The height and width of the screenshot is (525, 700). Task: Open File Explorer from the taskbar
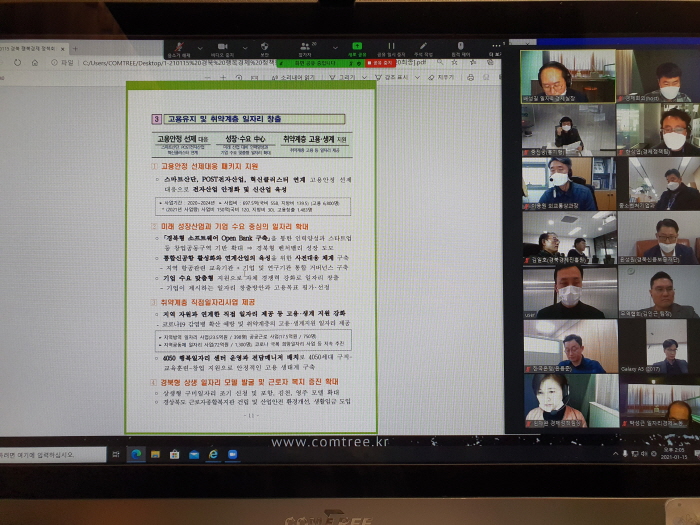[x=155, y=454]
